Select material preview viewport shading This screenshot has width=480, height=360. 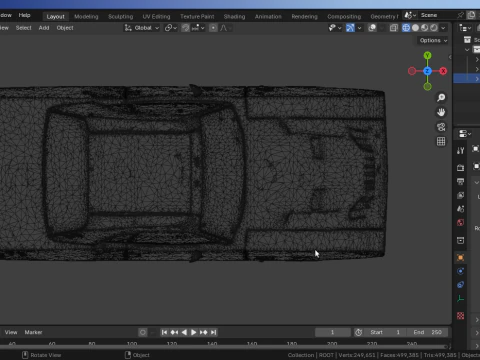(x=424, y=28)
